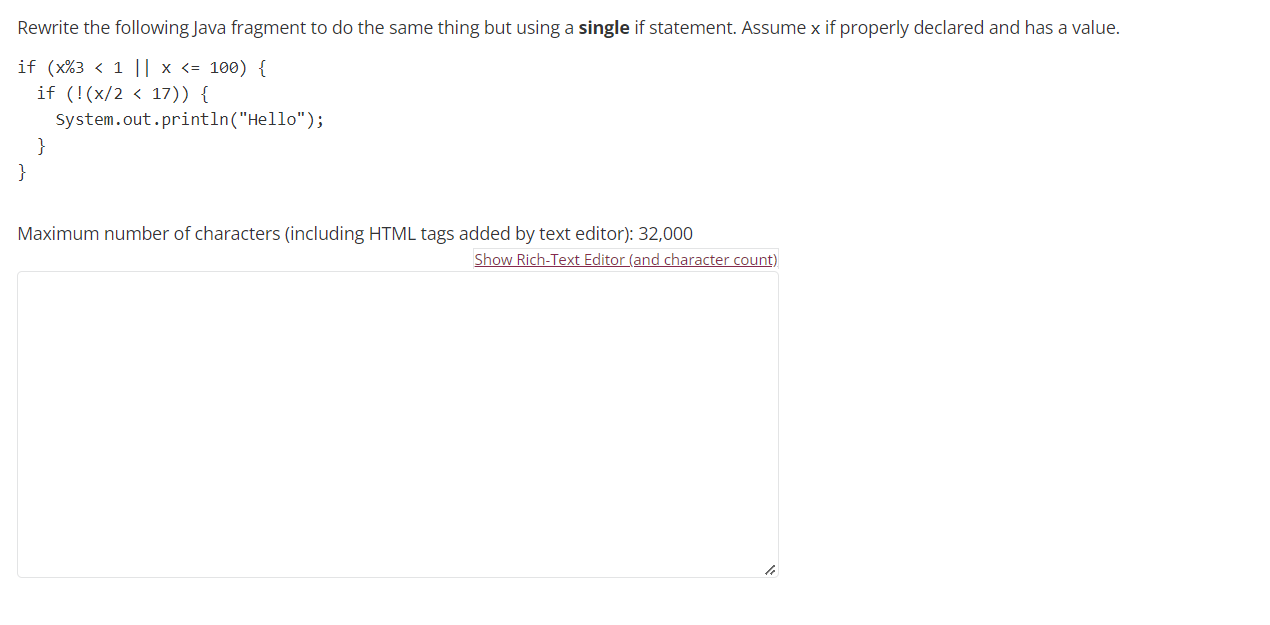Click the line 'System.out.println("Hello");'
Viewport: 1270px width, 625px height.
tap(190, 119)
